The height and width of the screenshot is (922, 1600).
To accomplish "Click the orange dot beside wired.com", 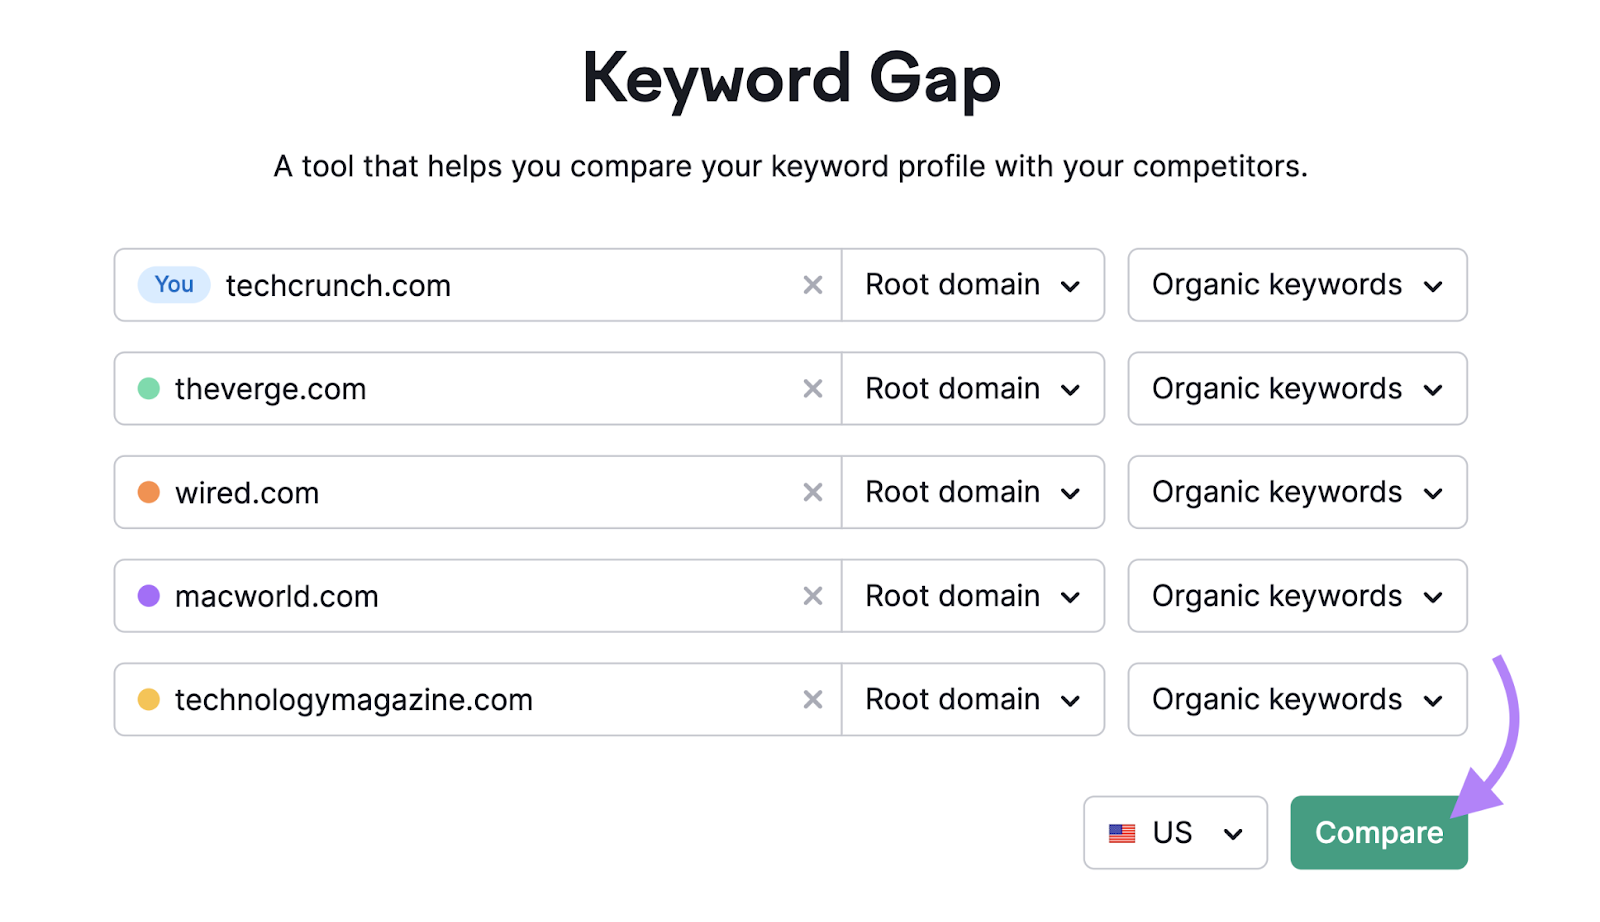I will click(148, 492).
